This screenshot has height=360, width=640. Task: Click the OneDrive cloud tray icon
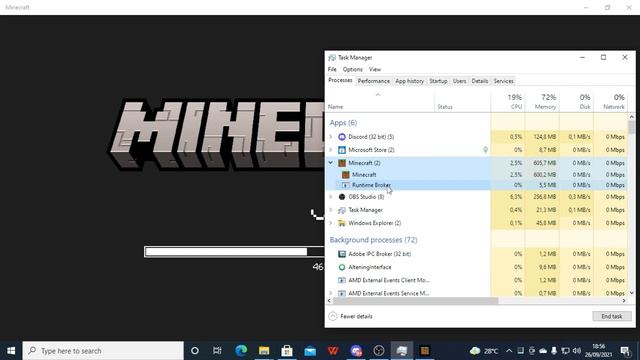(543, 351)
